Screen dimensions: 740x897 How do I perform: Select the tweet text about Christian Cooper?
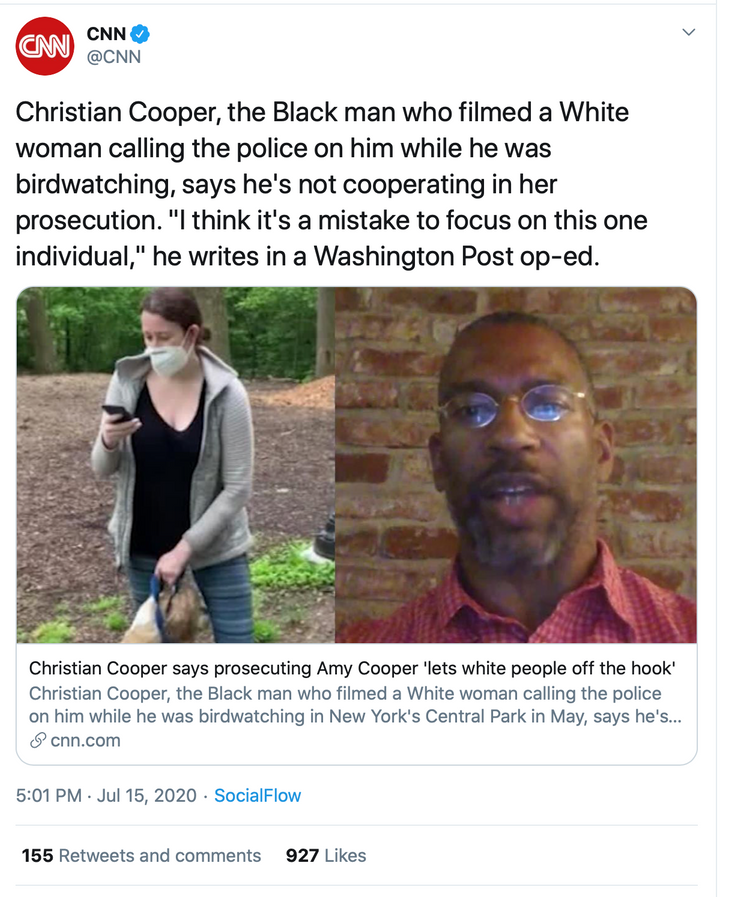(332, 184)
